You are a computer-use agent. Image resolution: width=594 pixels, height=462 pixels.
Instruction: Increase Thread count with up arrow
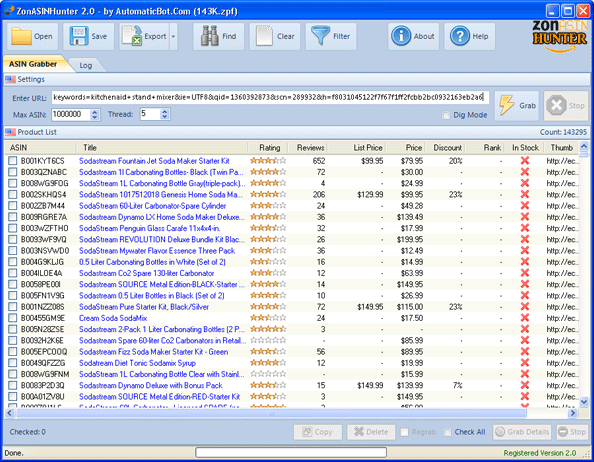[x=164, y=112]
